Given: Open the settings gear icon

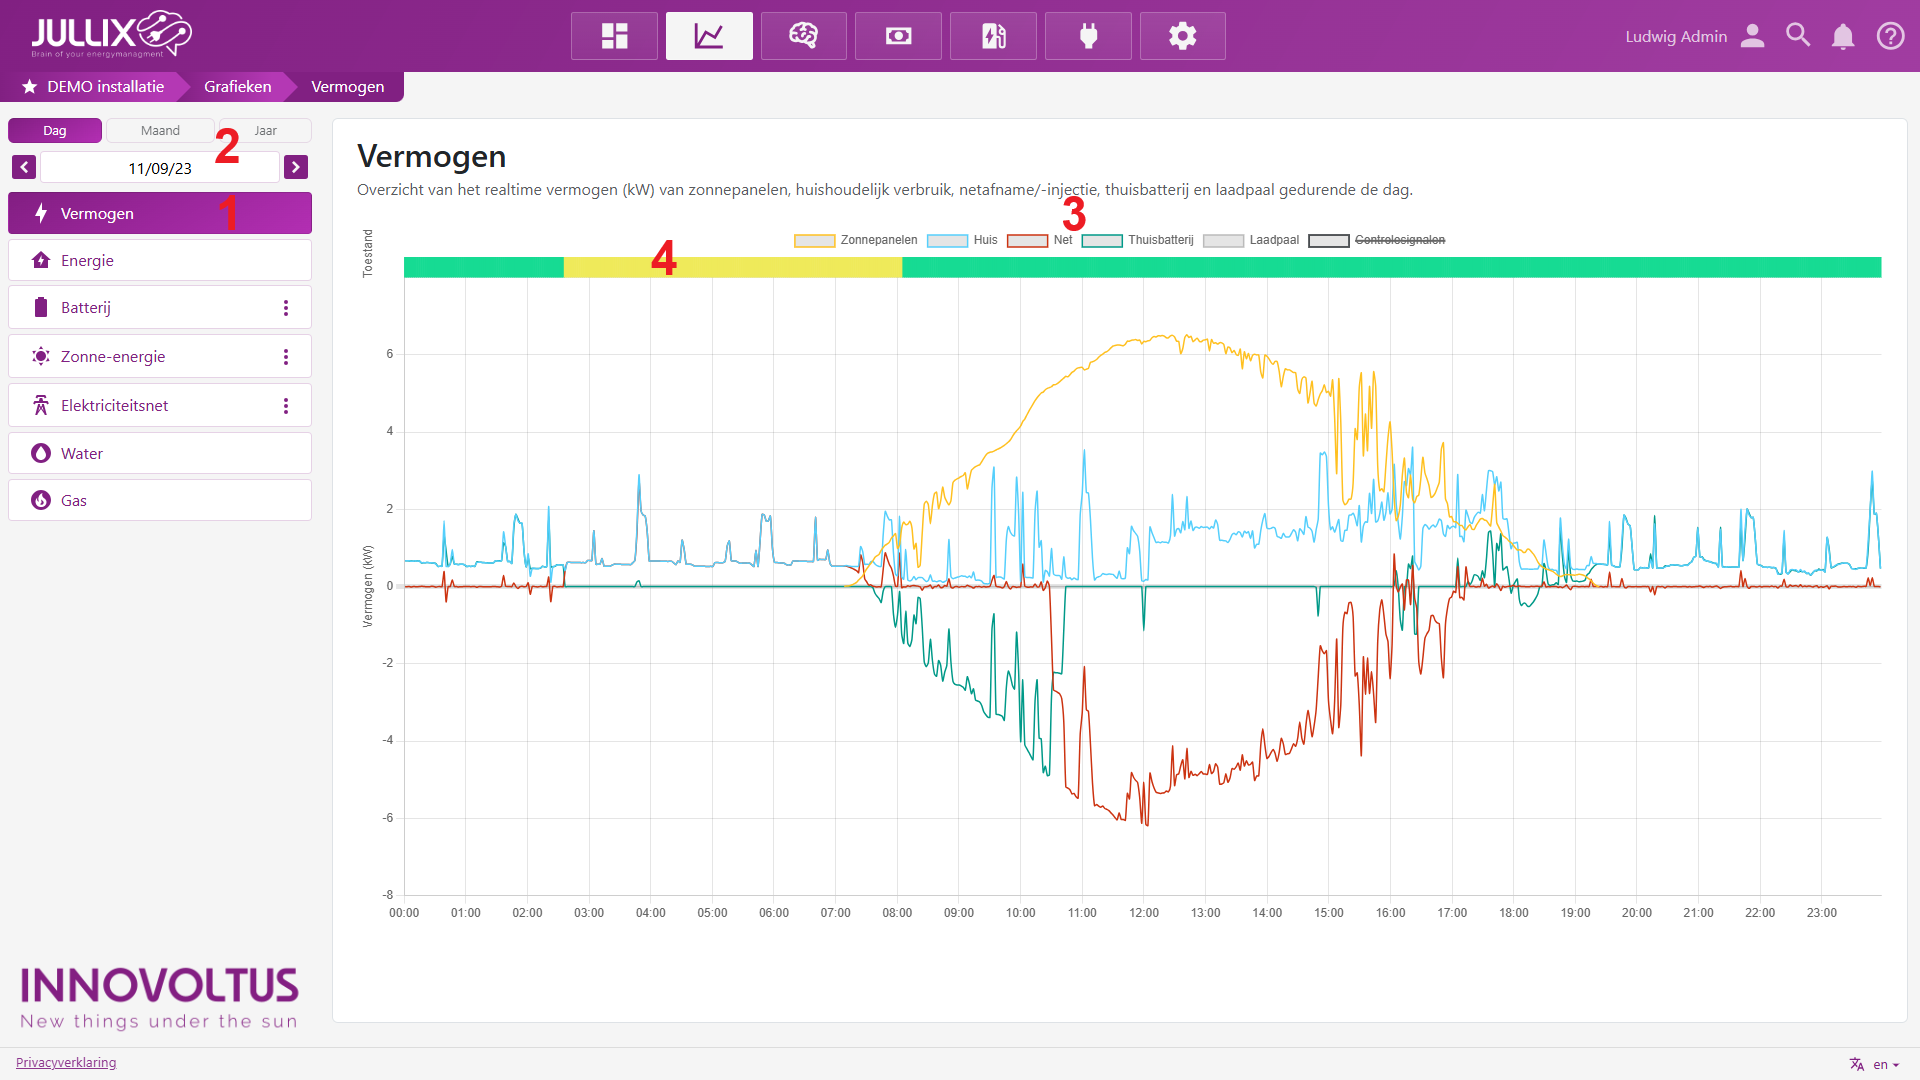Looking at the screenshot, I should point(1182,36).
